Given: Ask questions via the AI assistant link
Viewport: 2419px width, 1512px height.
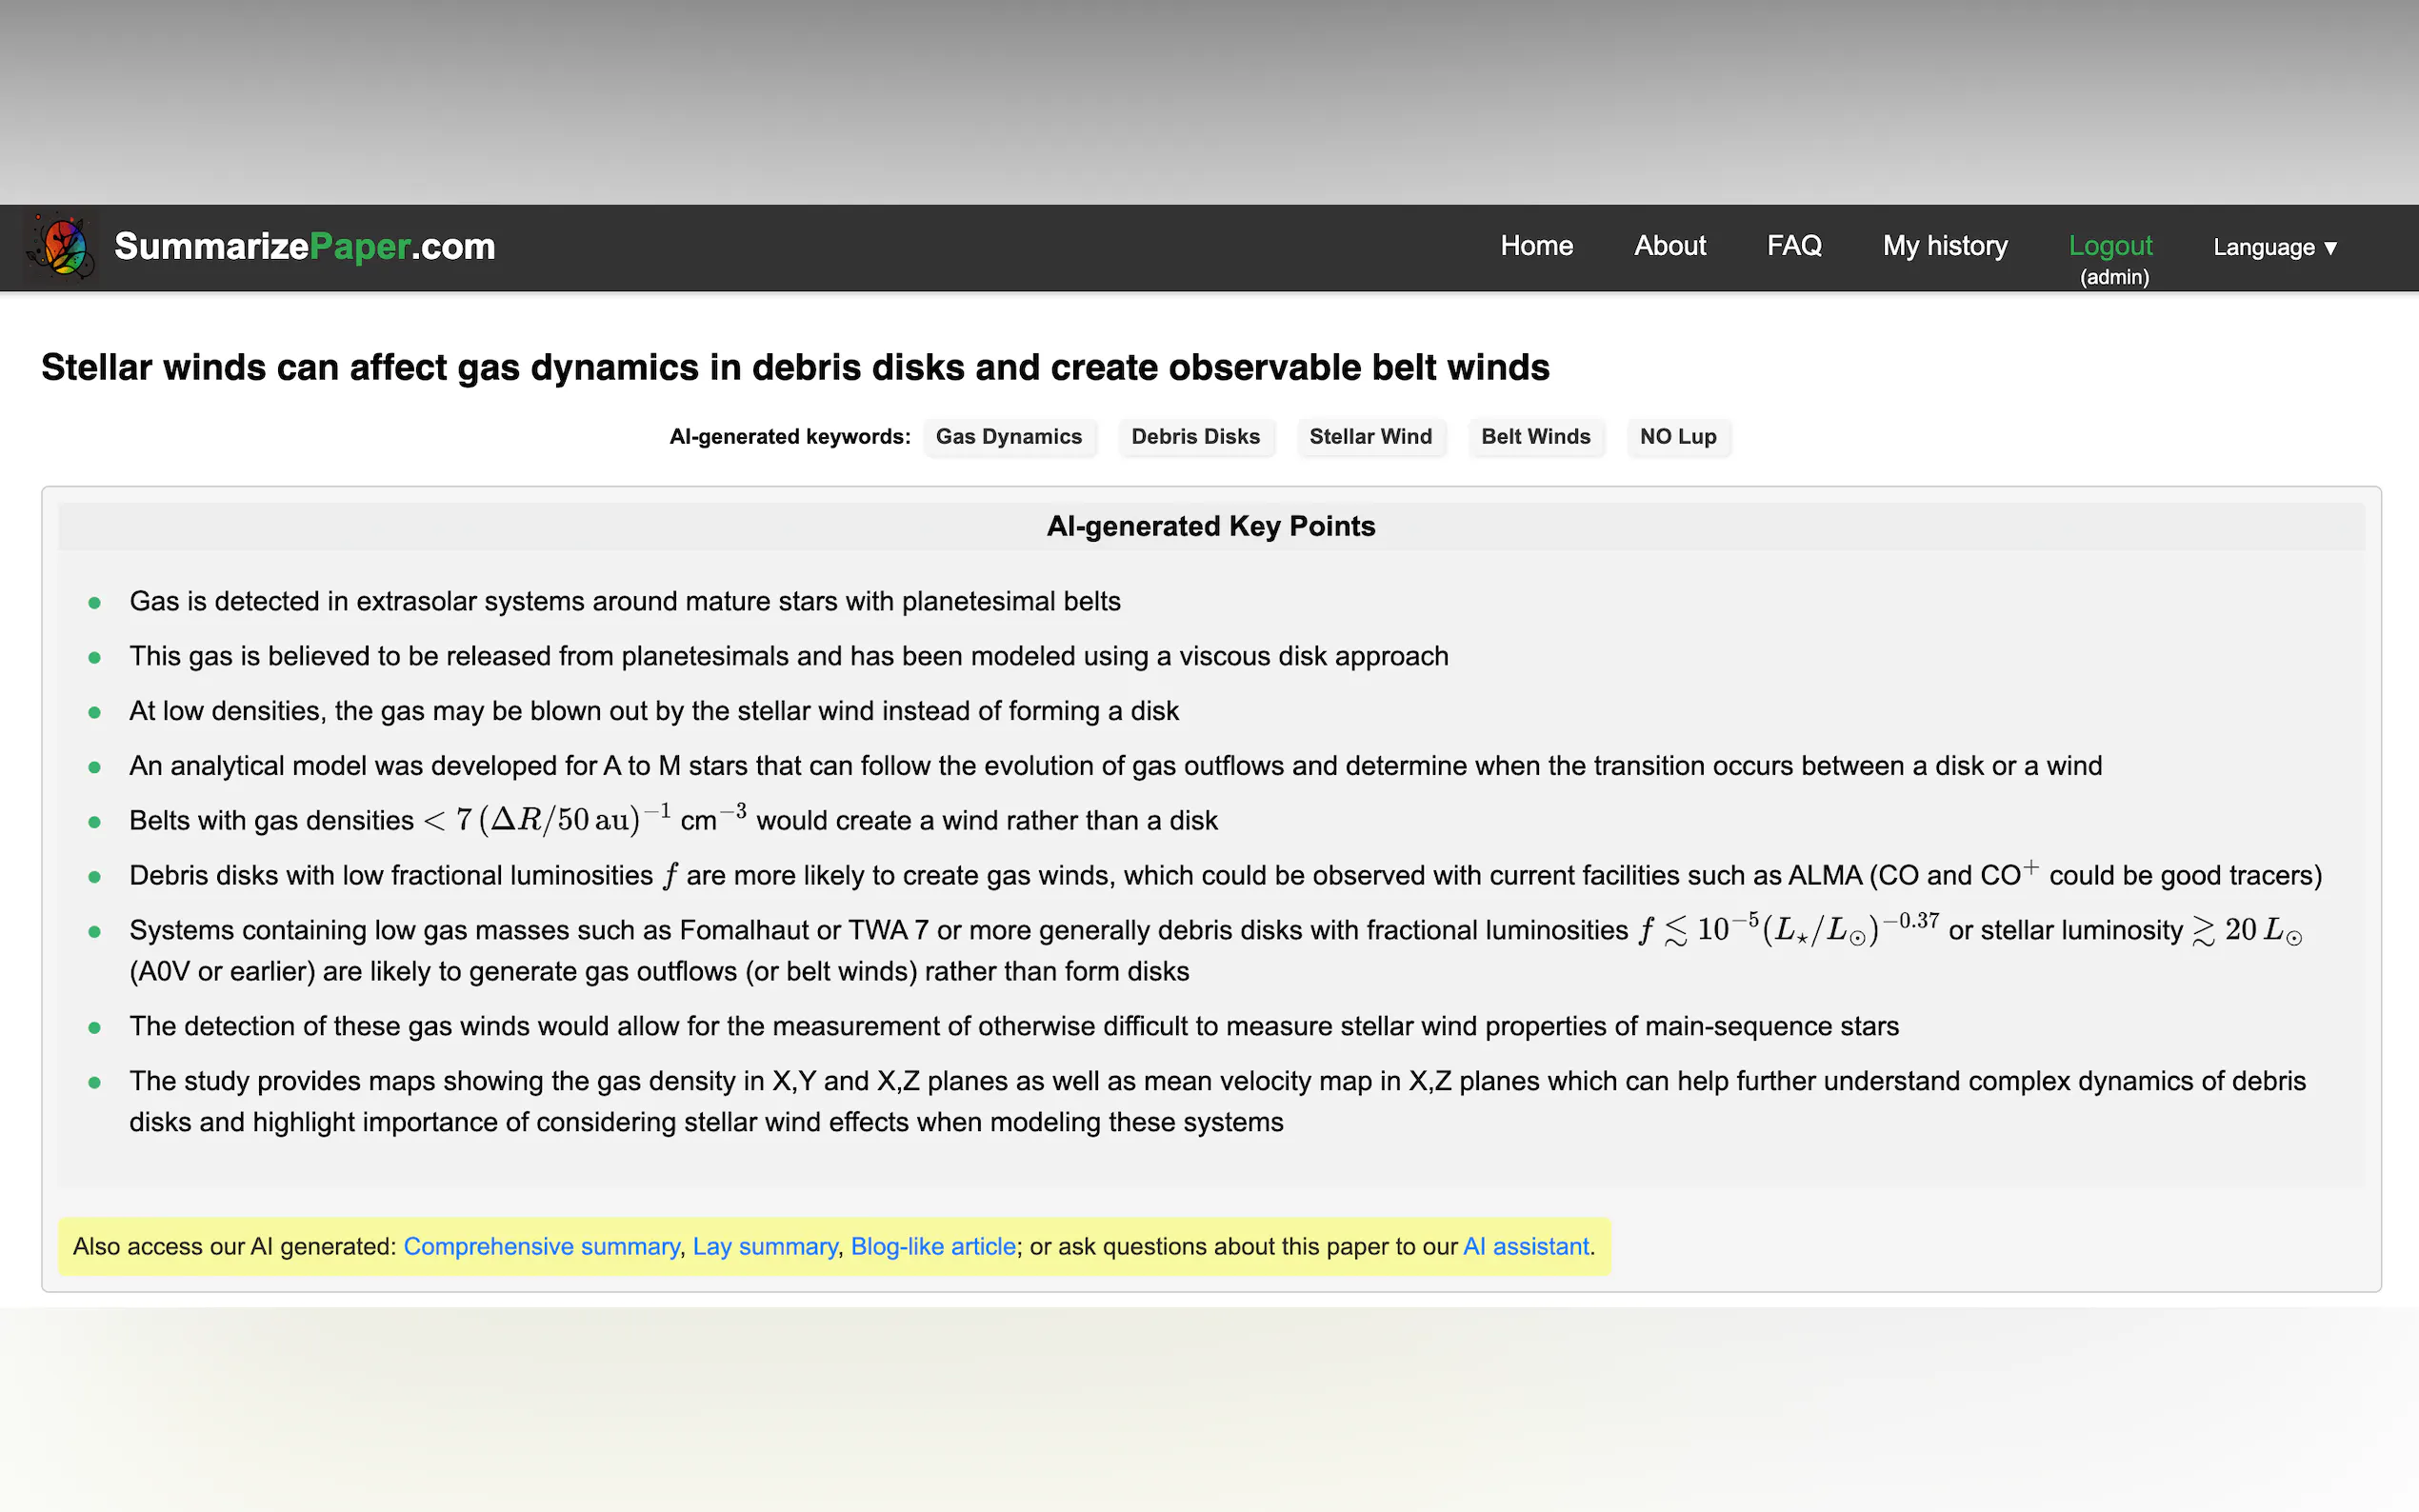Looking at the screenshot, I should click(x=1525, y=1247).
